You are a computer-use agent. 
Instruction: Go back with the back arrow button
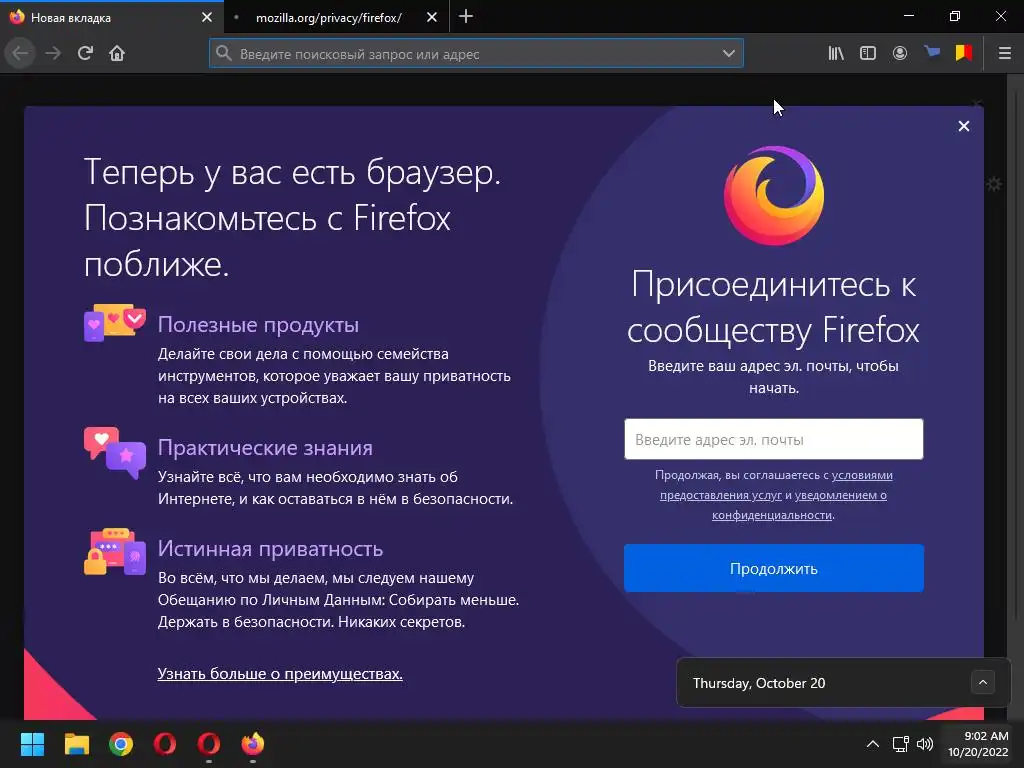pos(20,53)
